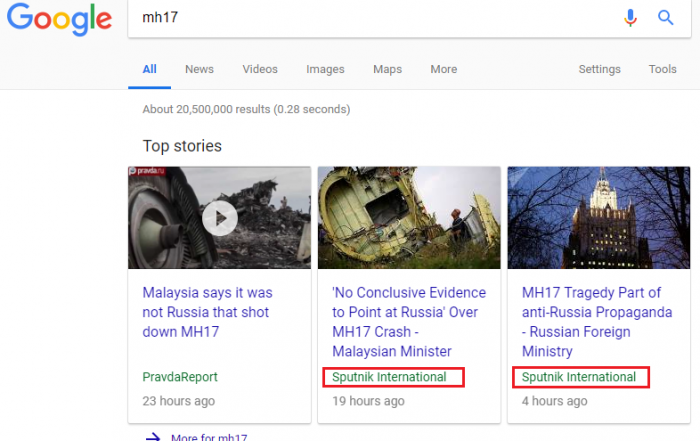Click the '19 hours ago' timestamp
The image size is (700, 441).
point(368,401)
